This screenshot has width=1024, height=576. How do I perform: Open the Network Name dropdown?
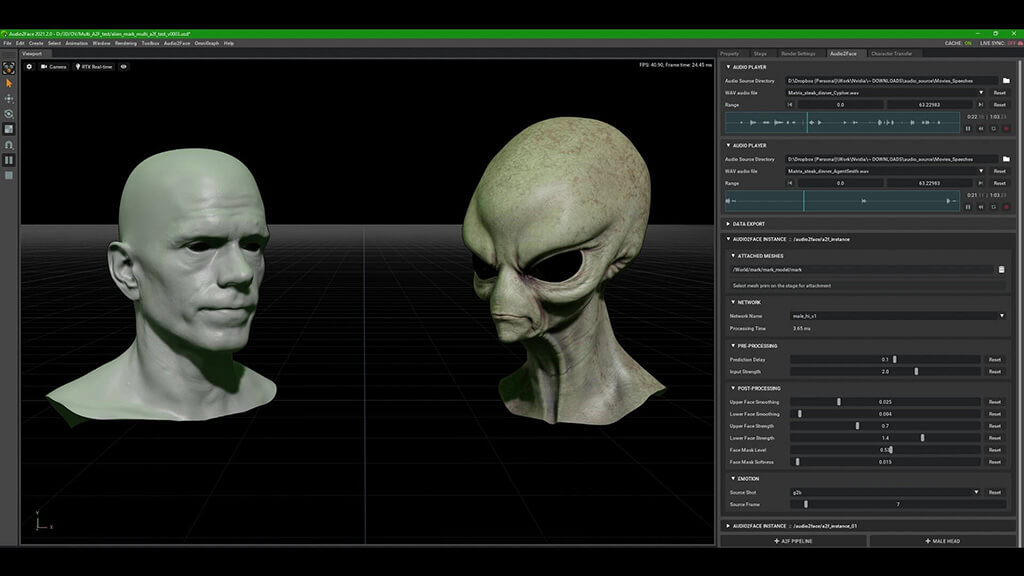[x=896, y=315]
